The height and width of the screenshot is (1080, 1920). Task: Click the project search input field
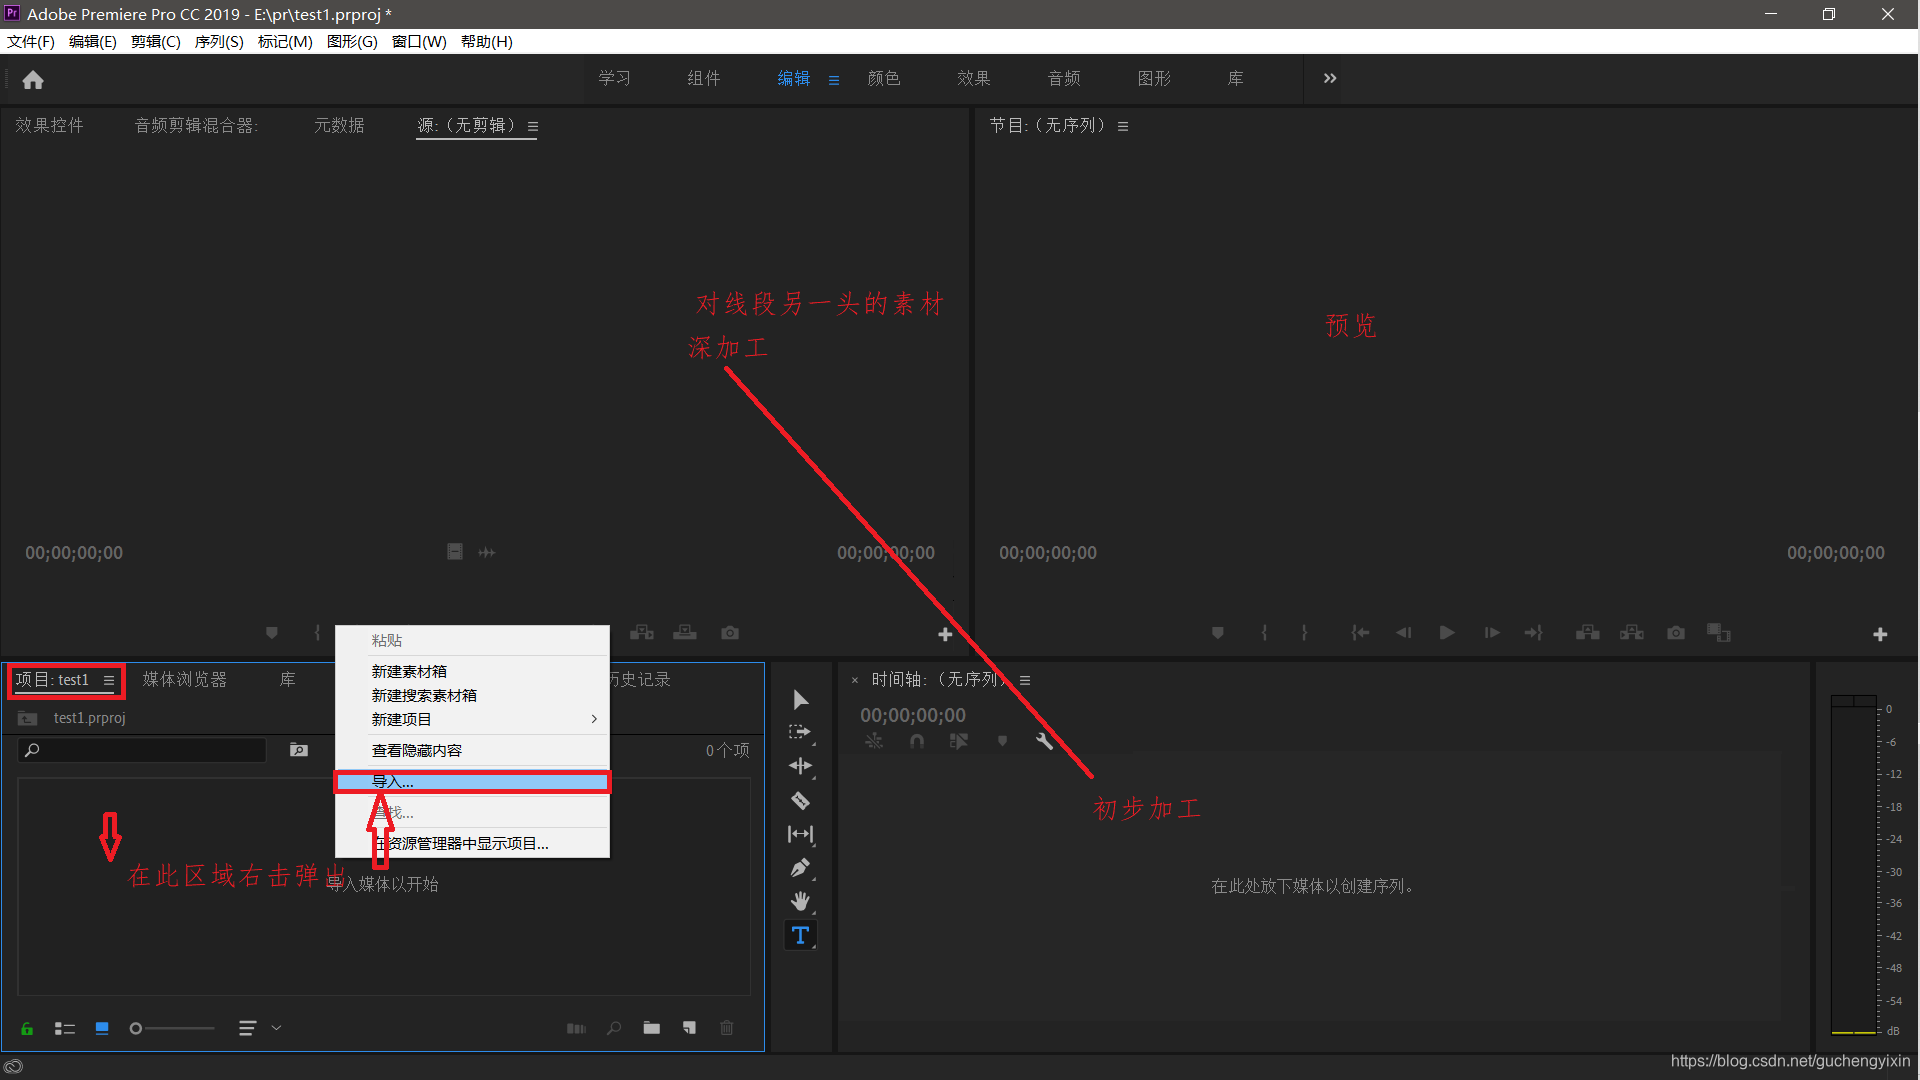(x=143, y=750)
